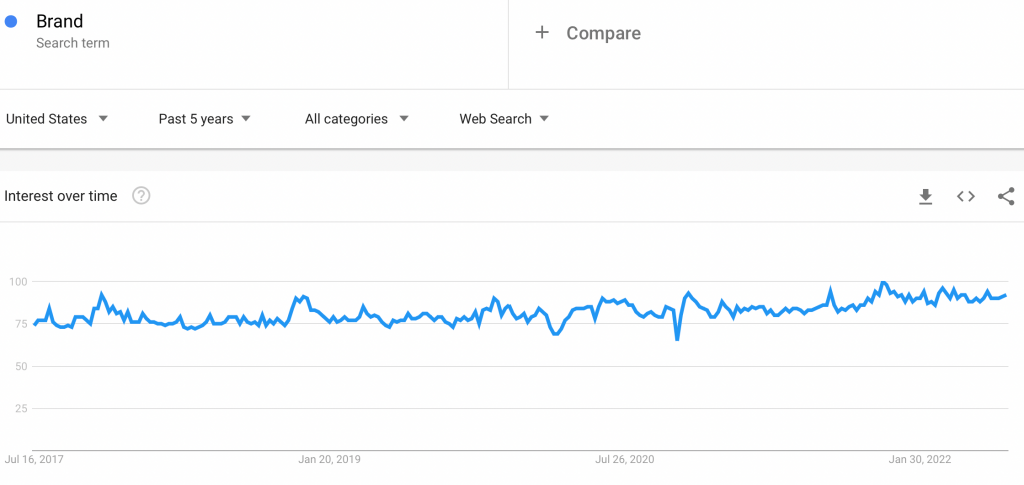Viewport: 1024px width, 485px height.
Task: Select the Jul 26, 2020 axis date
Action: (x=626, y=460)
